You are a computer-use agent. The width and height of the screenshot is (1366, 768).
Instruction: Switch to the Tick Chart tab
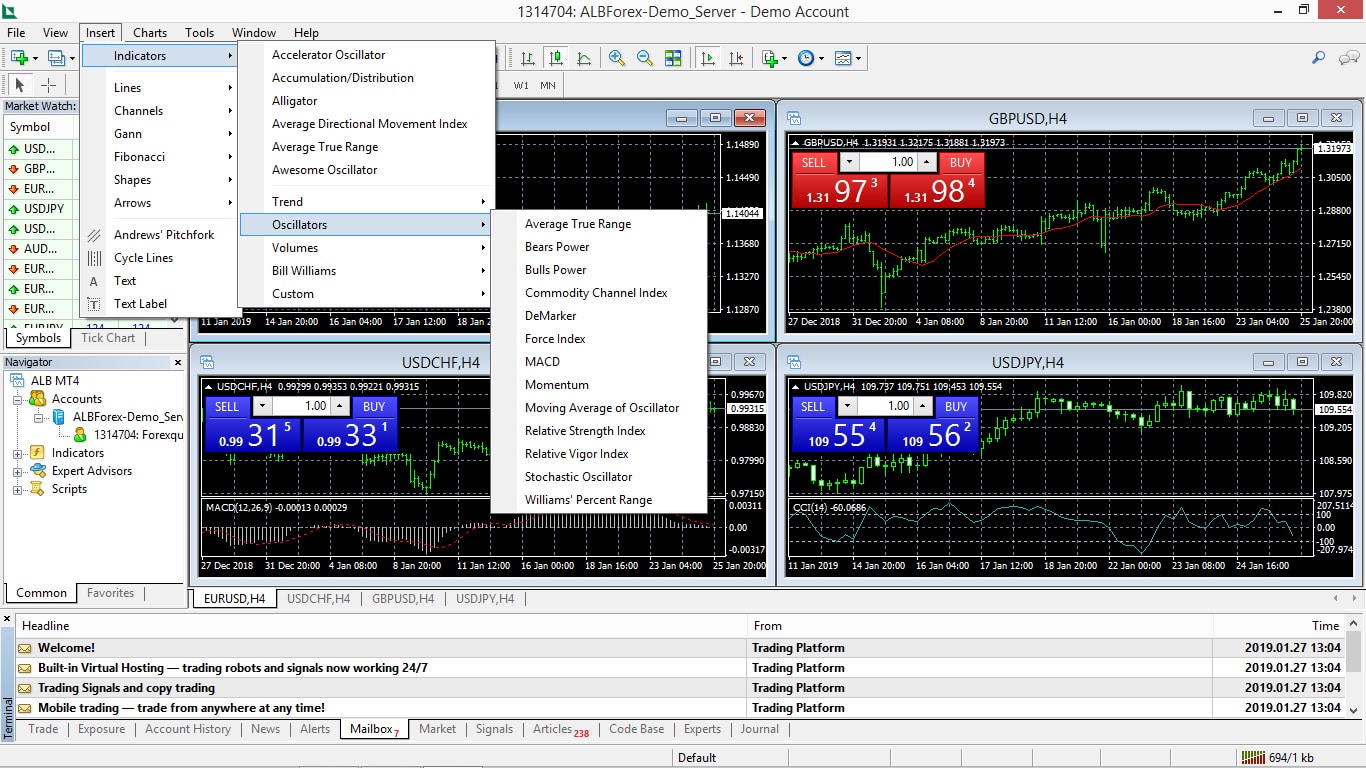pos(108,337)
